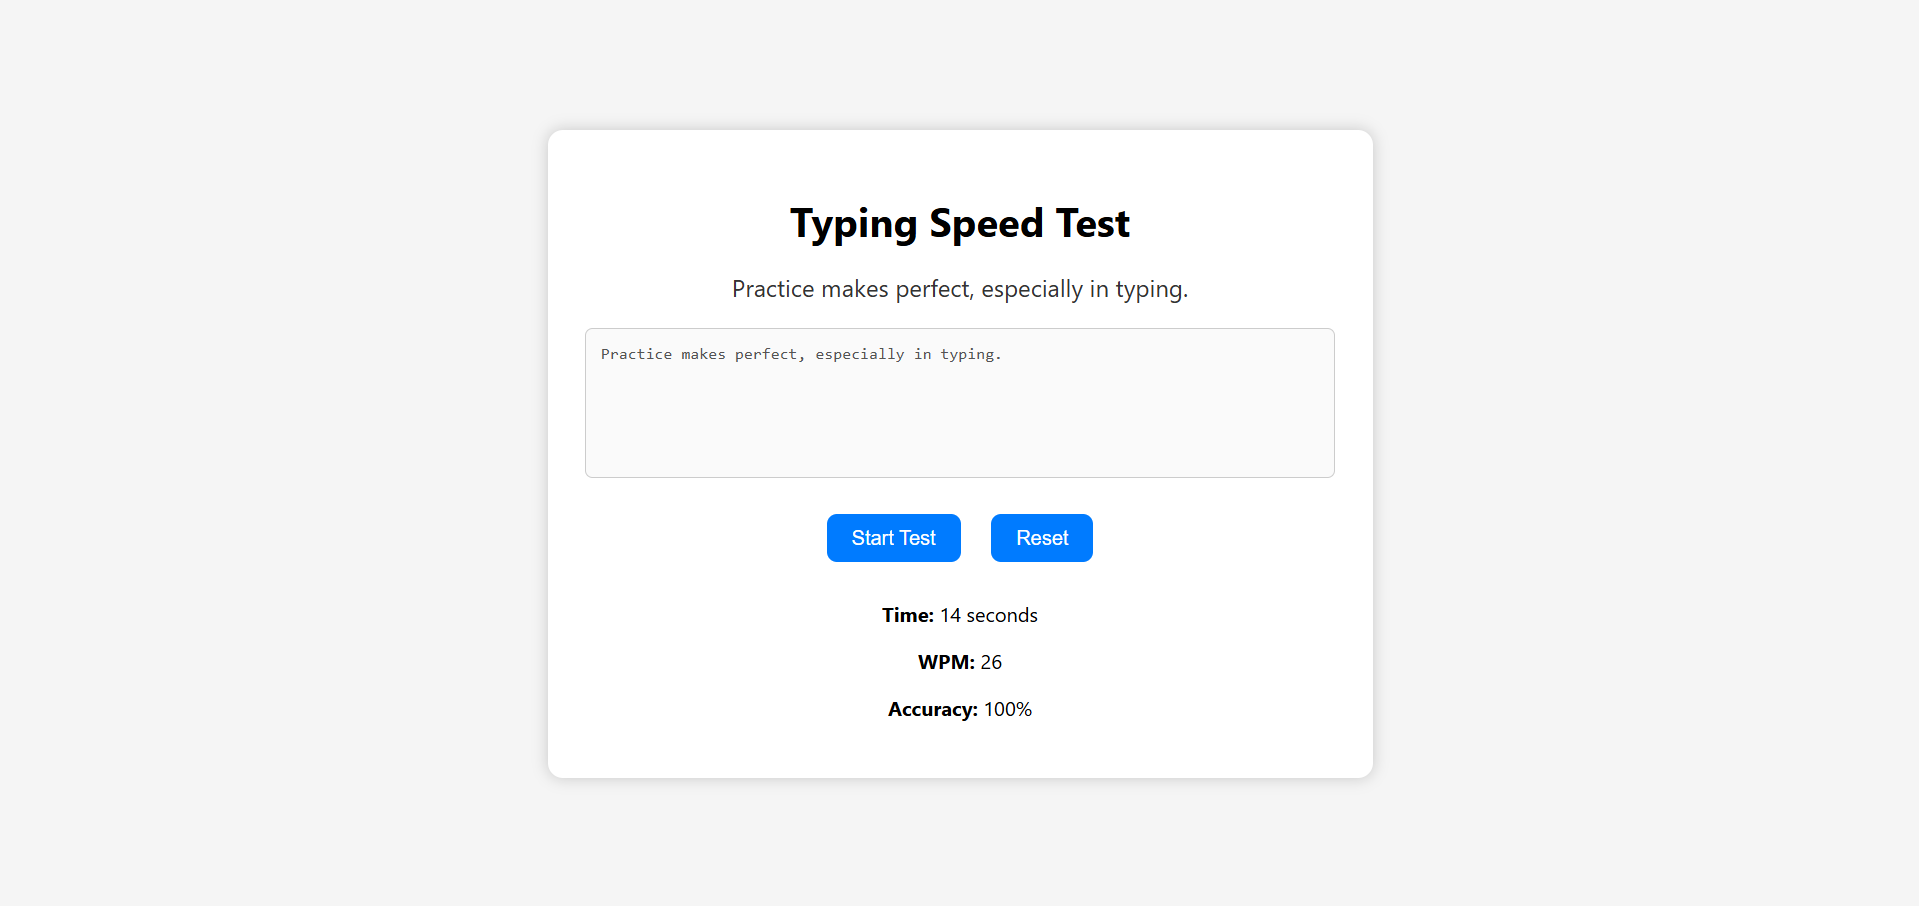Place cursor on typed word "especially"
Viewport: 1919px width, 906px height.
859,354
